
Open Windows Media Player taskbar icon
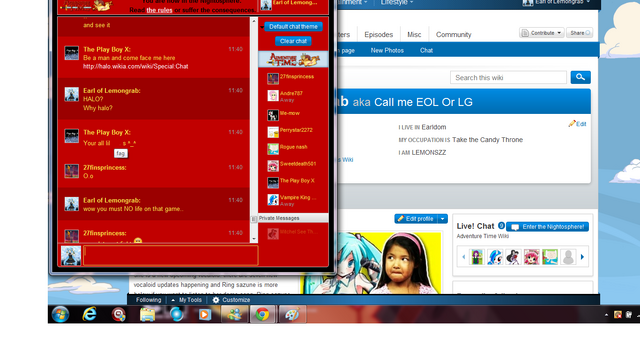(x=205, y=315)
